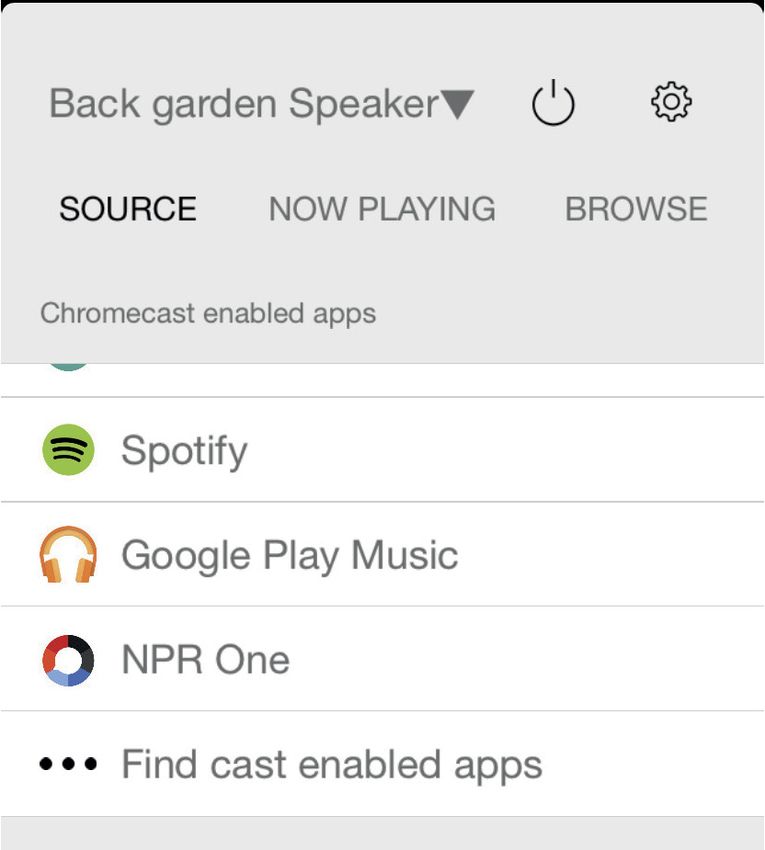Open the Back garden Speaker device name
Viewport: 765px width, 850px height.
(x=243, y=104)
